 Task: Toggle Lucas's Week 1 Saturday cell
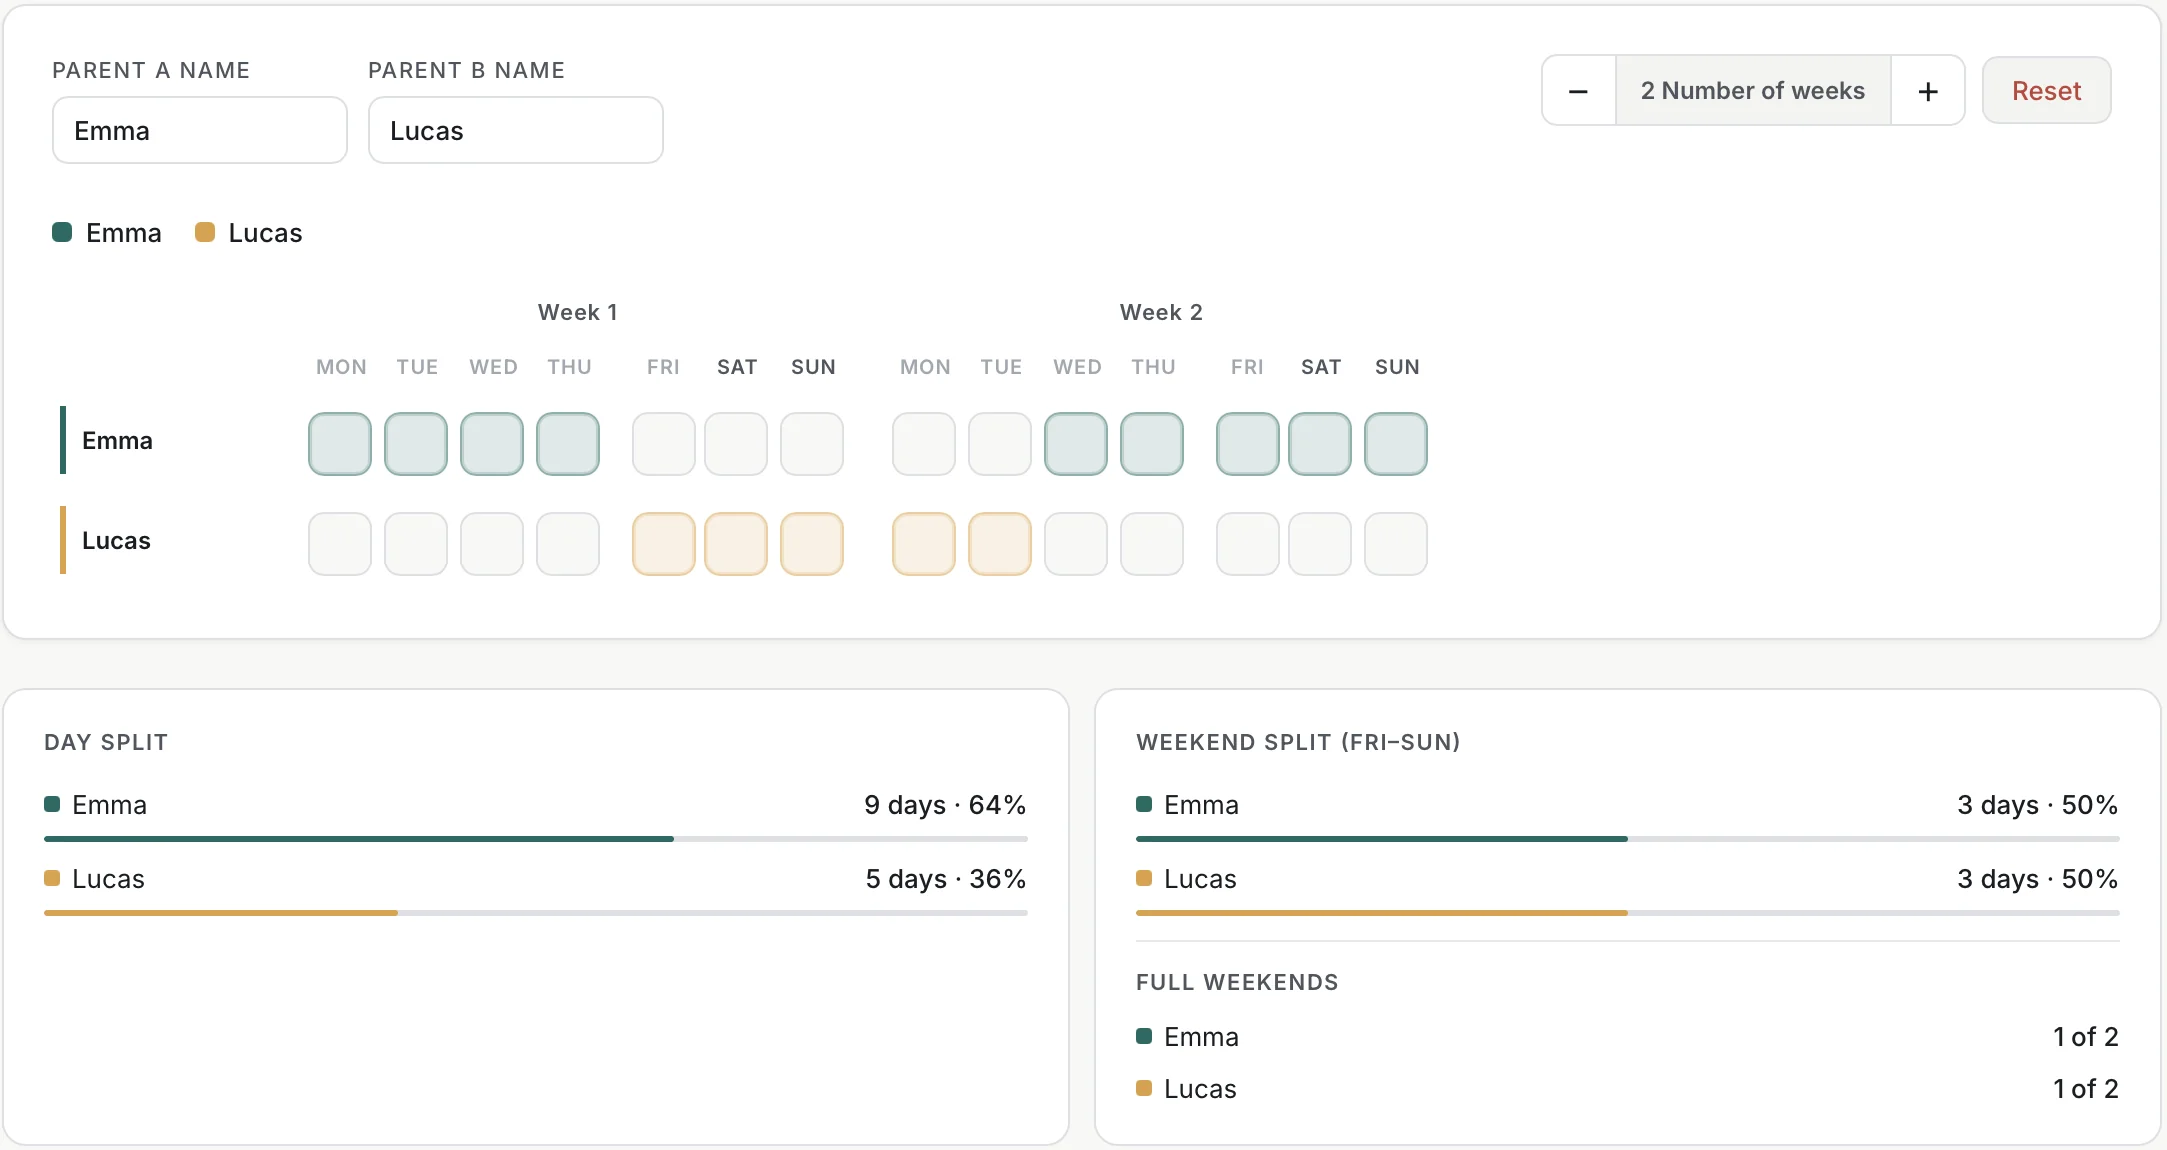(736, 544)
